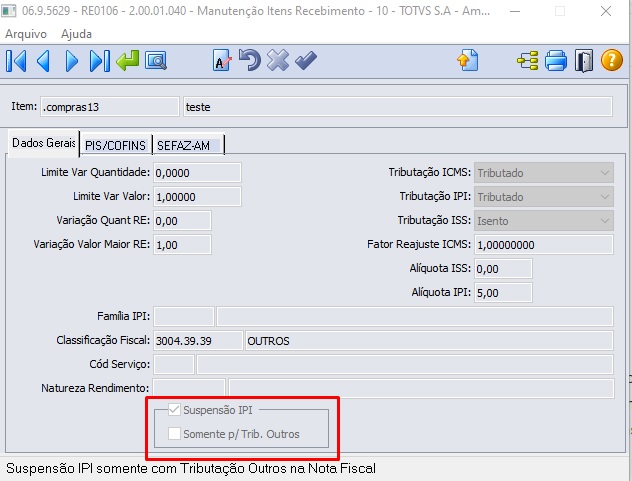The height and width of the screenshot is (481, 632).
Task: Click the Item code field
Action: [x=110, y=107]
